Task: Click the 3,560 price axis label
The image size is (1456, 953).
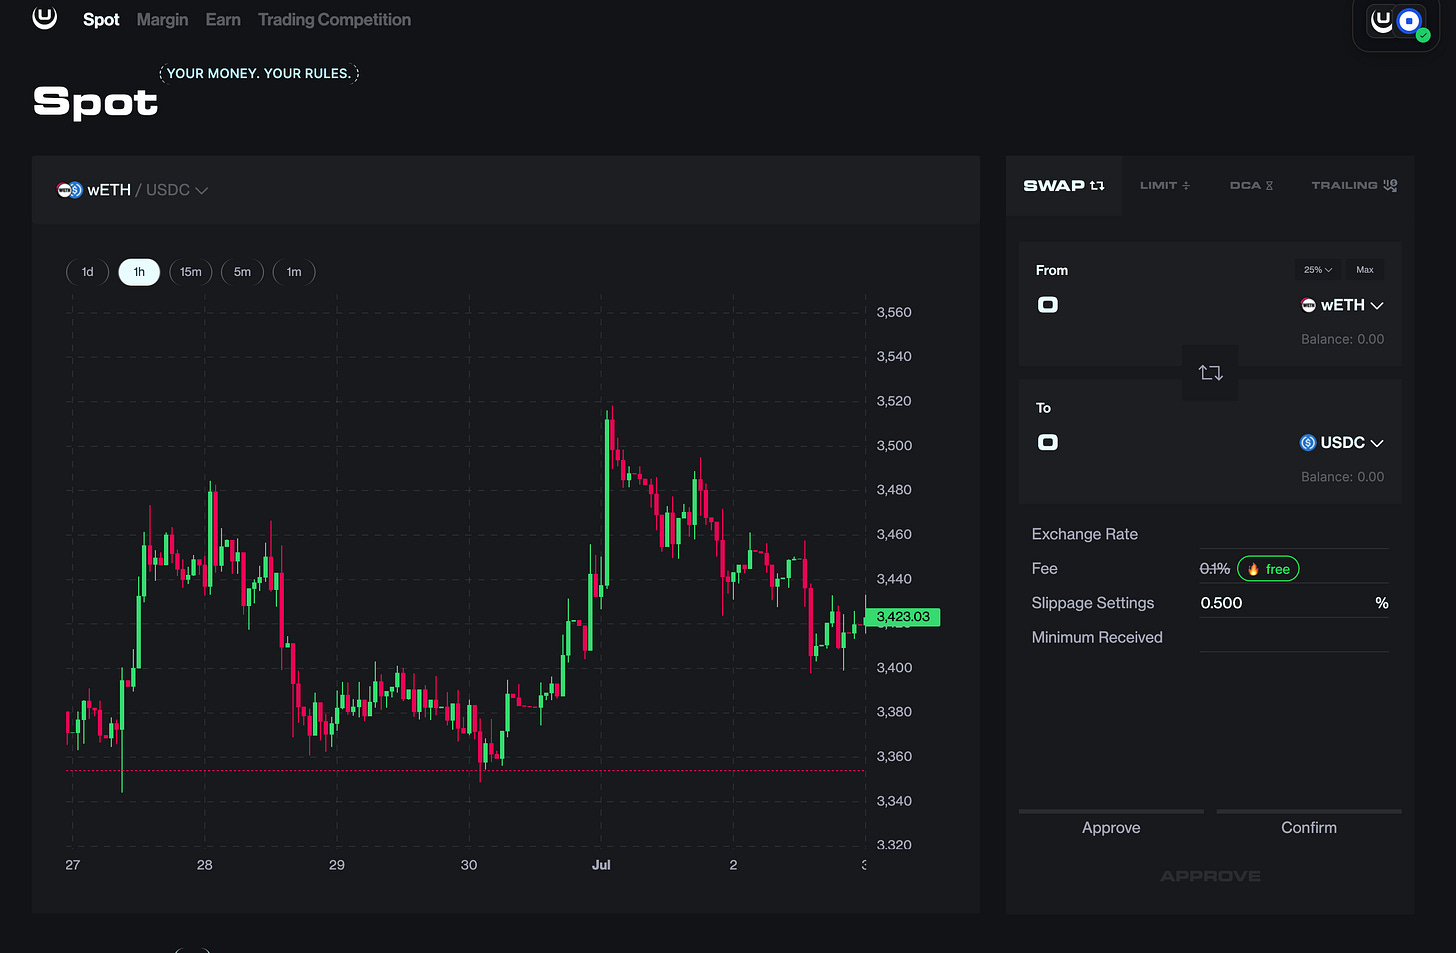Action: coord(894,313)
